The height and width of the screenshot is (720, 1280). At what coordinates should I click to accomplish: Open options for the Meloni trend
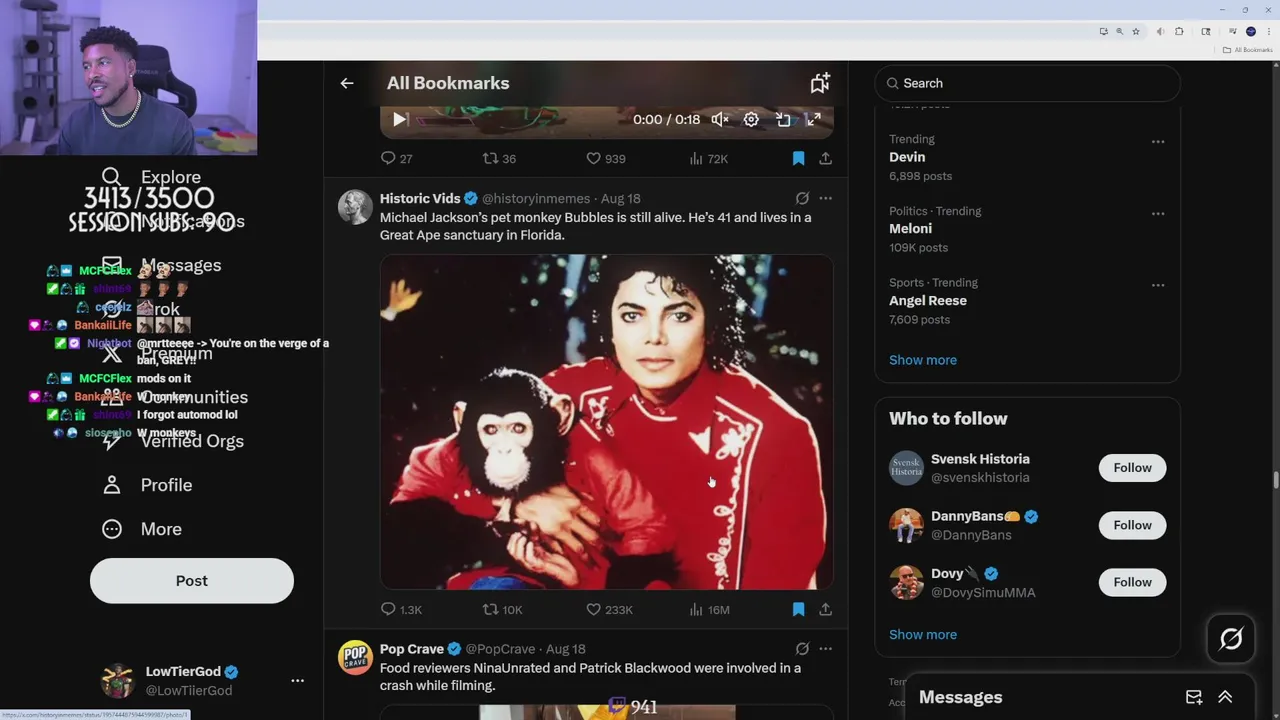click(1157, 214)
